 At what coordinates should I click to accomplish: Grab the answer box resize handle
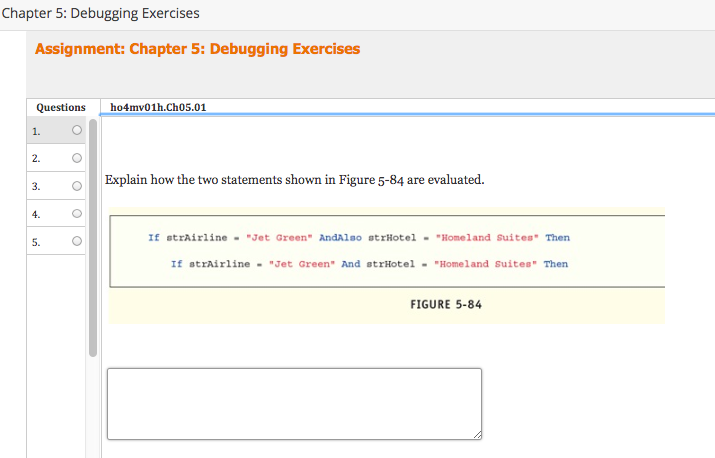tap(477, 435)
